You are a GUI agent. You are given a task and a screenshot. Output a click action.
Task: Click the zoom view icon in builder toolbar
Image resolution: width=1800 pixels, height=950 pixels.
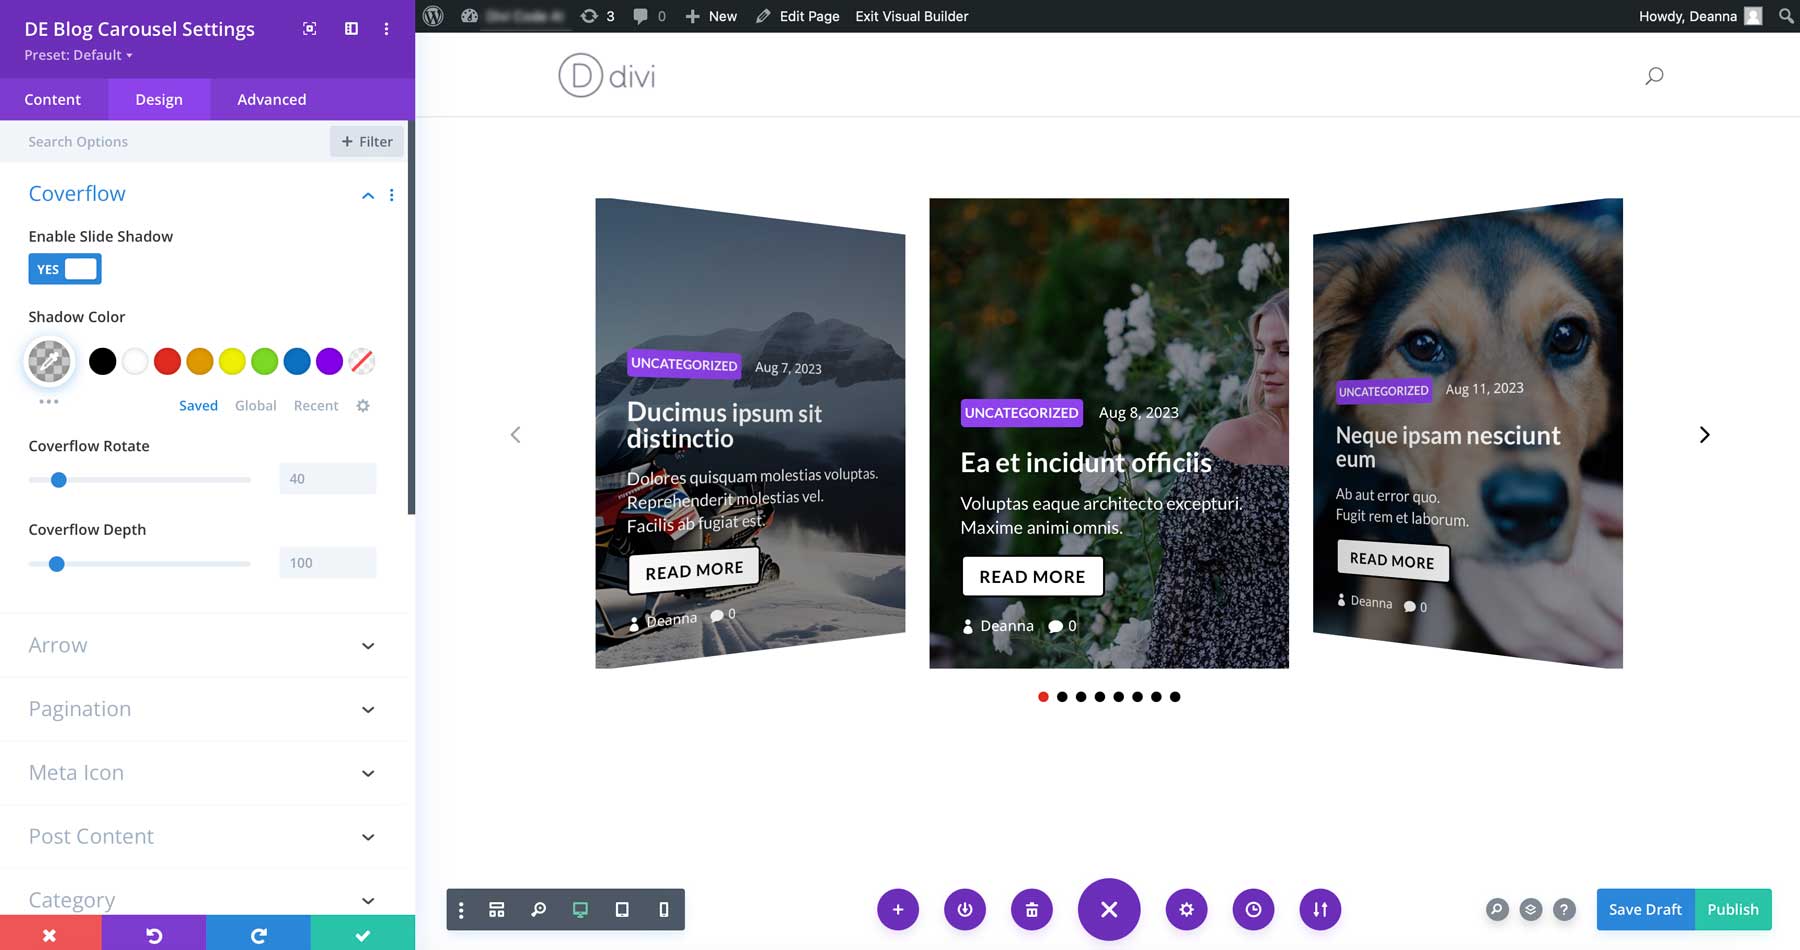coord(538,910)
